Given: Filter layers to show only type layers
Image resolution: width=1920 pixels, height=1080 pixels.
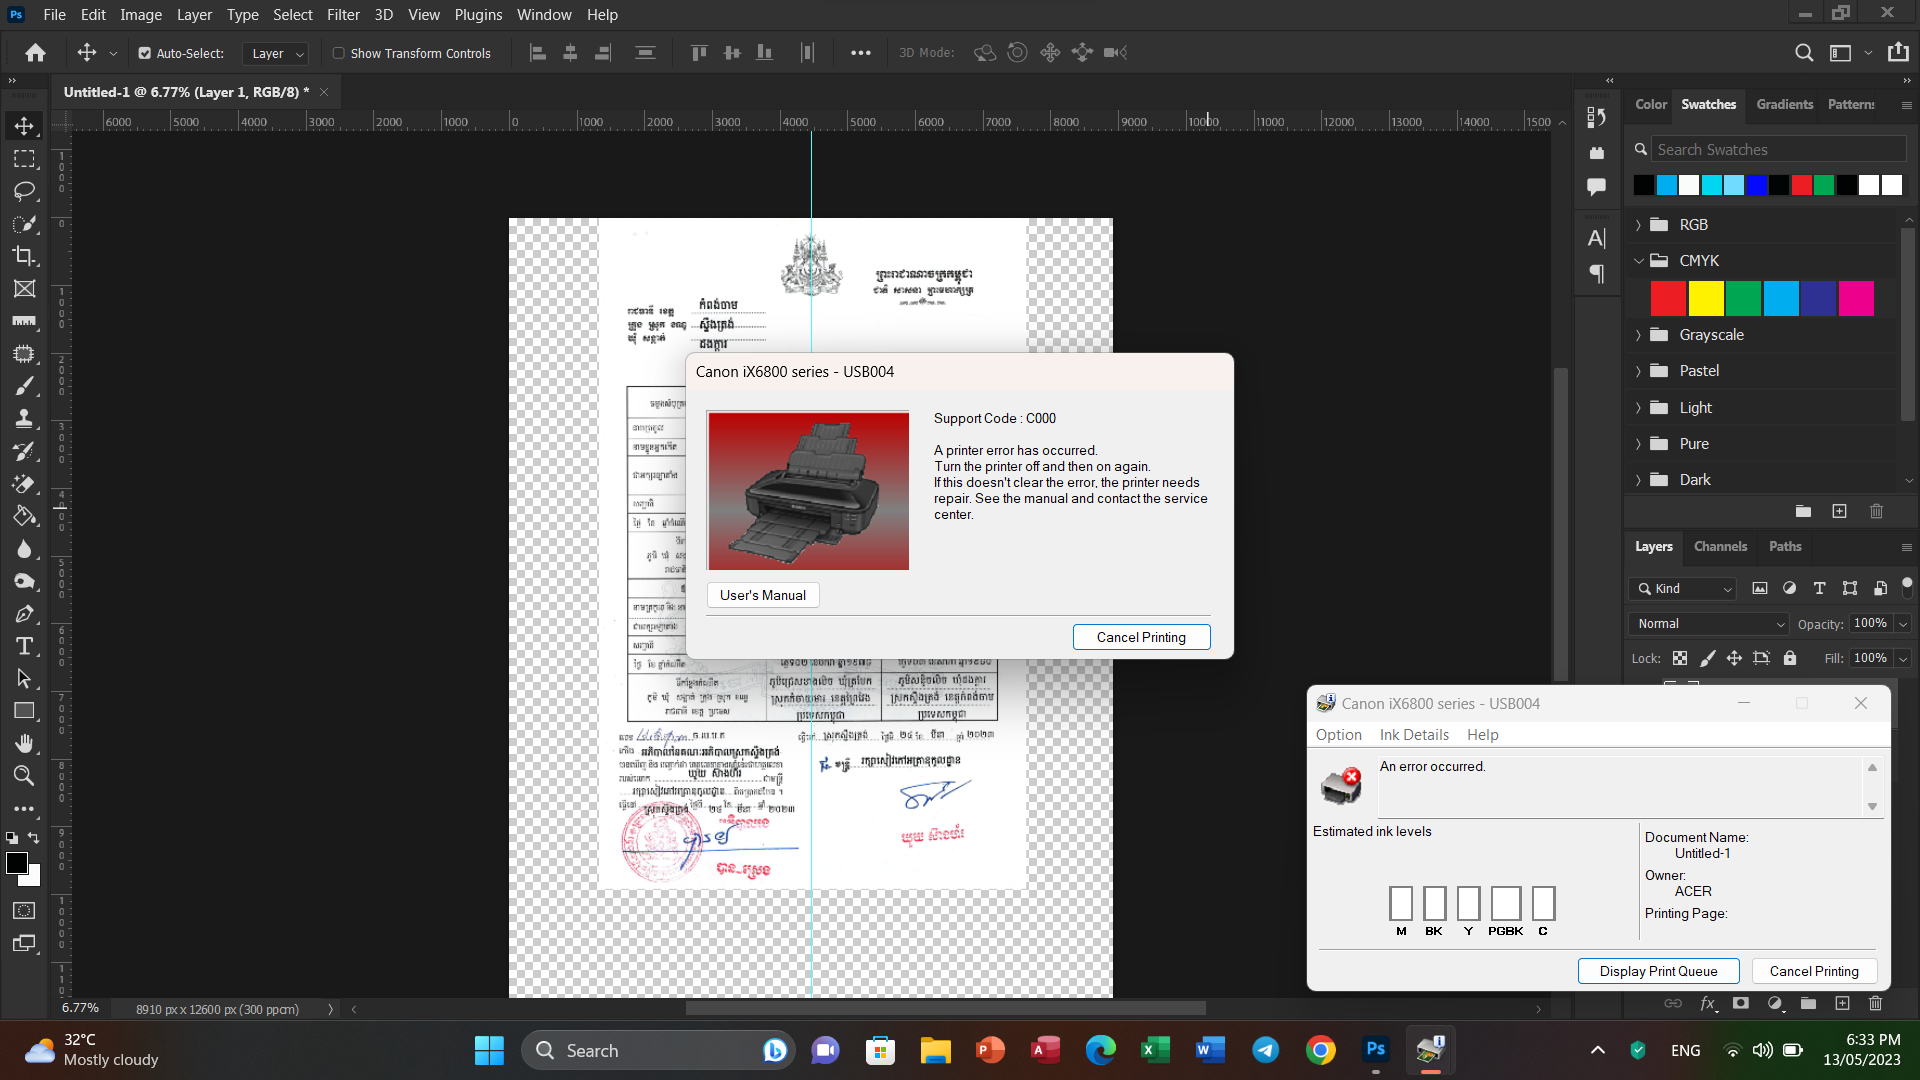Looking at the screenshot, I should pos(1819,589).
